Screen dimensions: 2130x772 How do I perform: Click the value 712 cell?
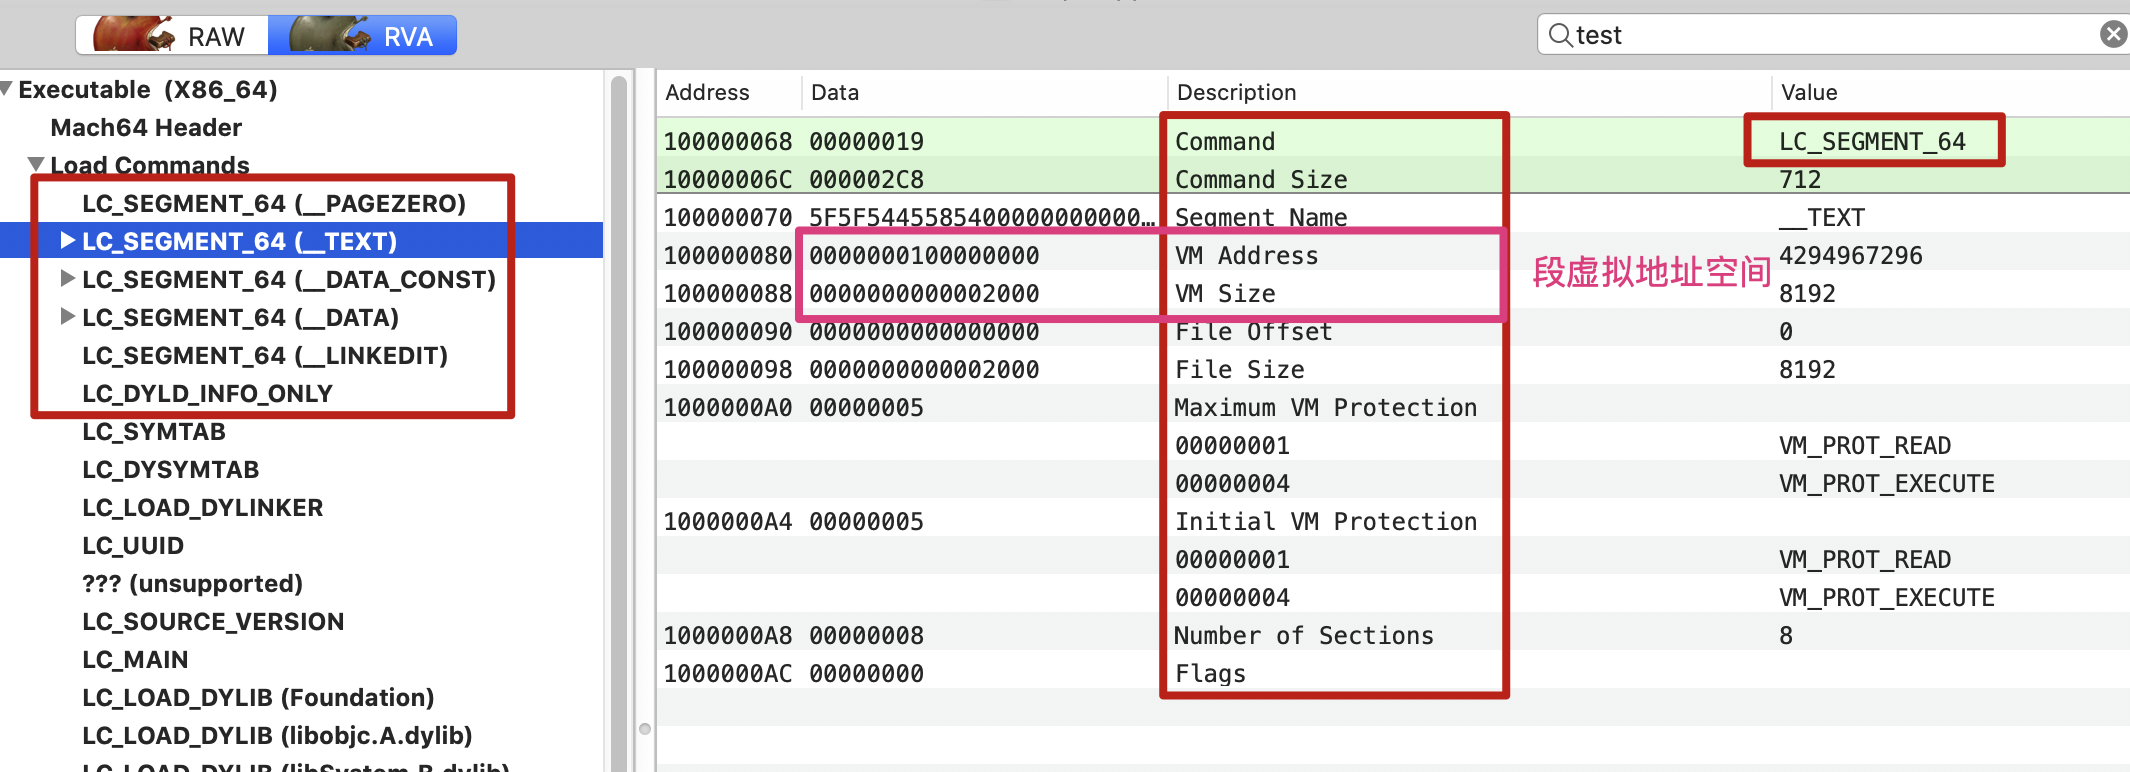pos(1800,179)
